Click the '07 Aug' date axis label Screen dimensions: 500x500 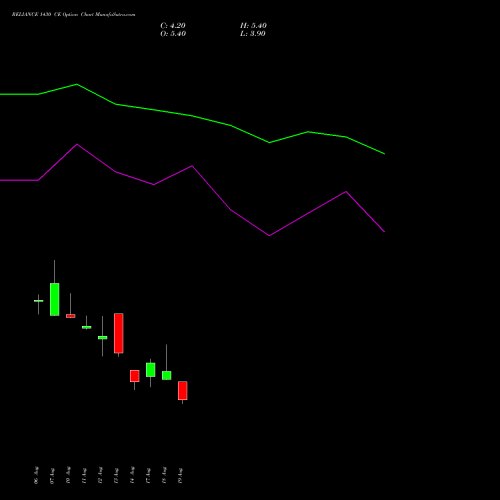(x=52, y=475)
